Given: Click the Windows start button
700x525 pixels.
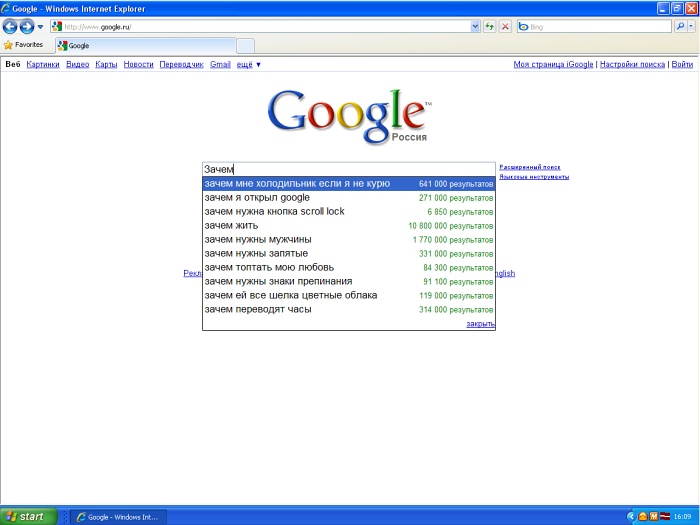Looking at the screenshot, I should pos(29,517).
